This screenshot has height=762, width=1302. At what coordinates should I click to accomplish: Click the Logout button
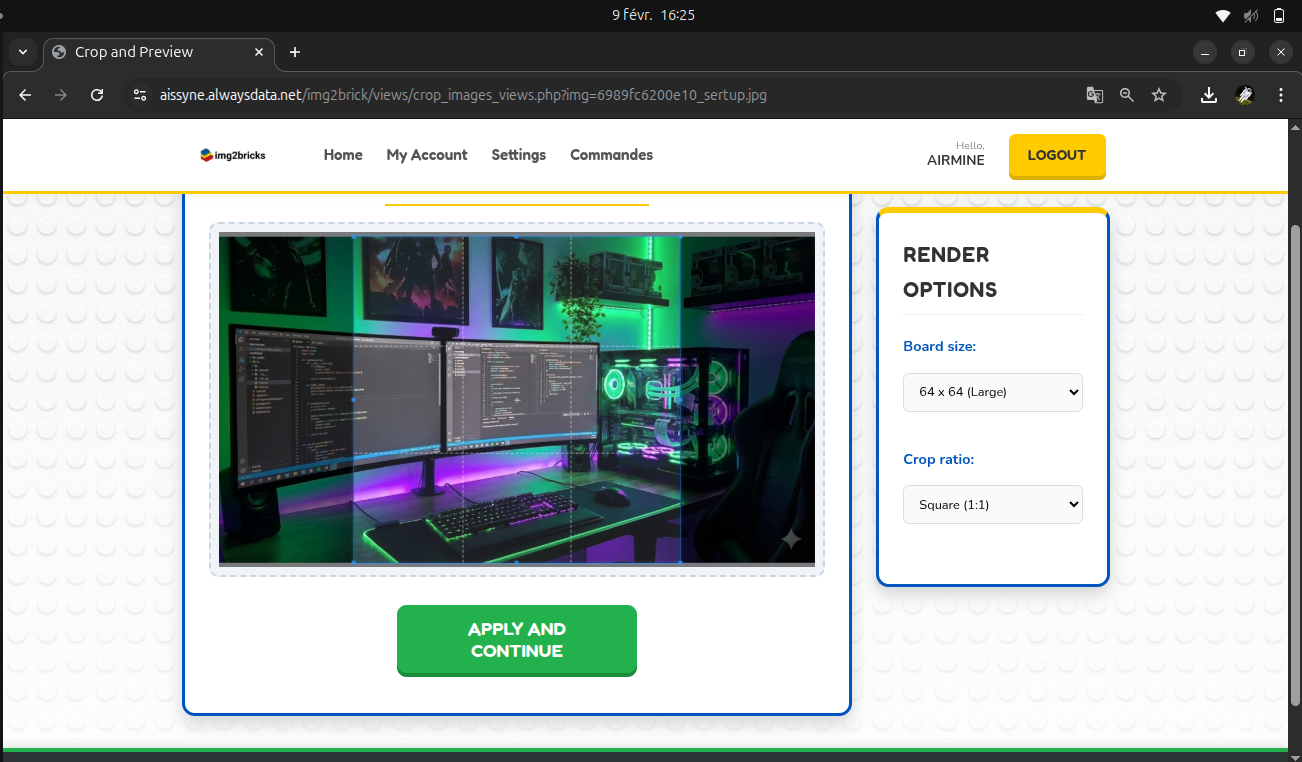pyautogui.click(x=1056, y=156)
